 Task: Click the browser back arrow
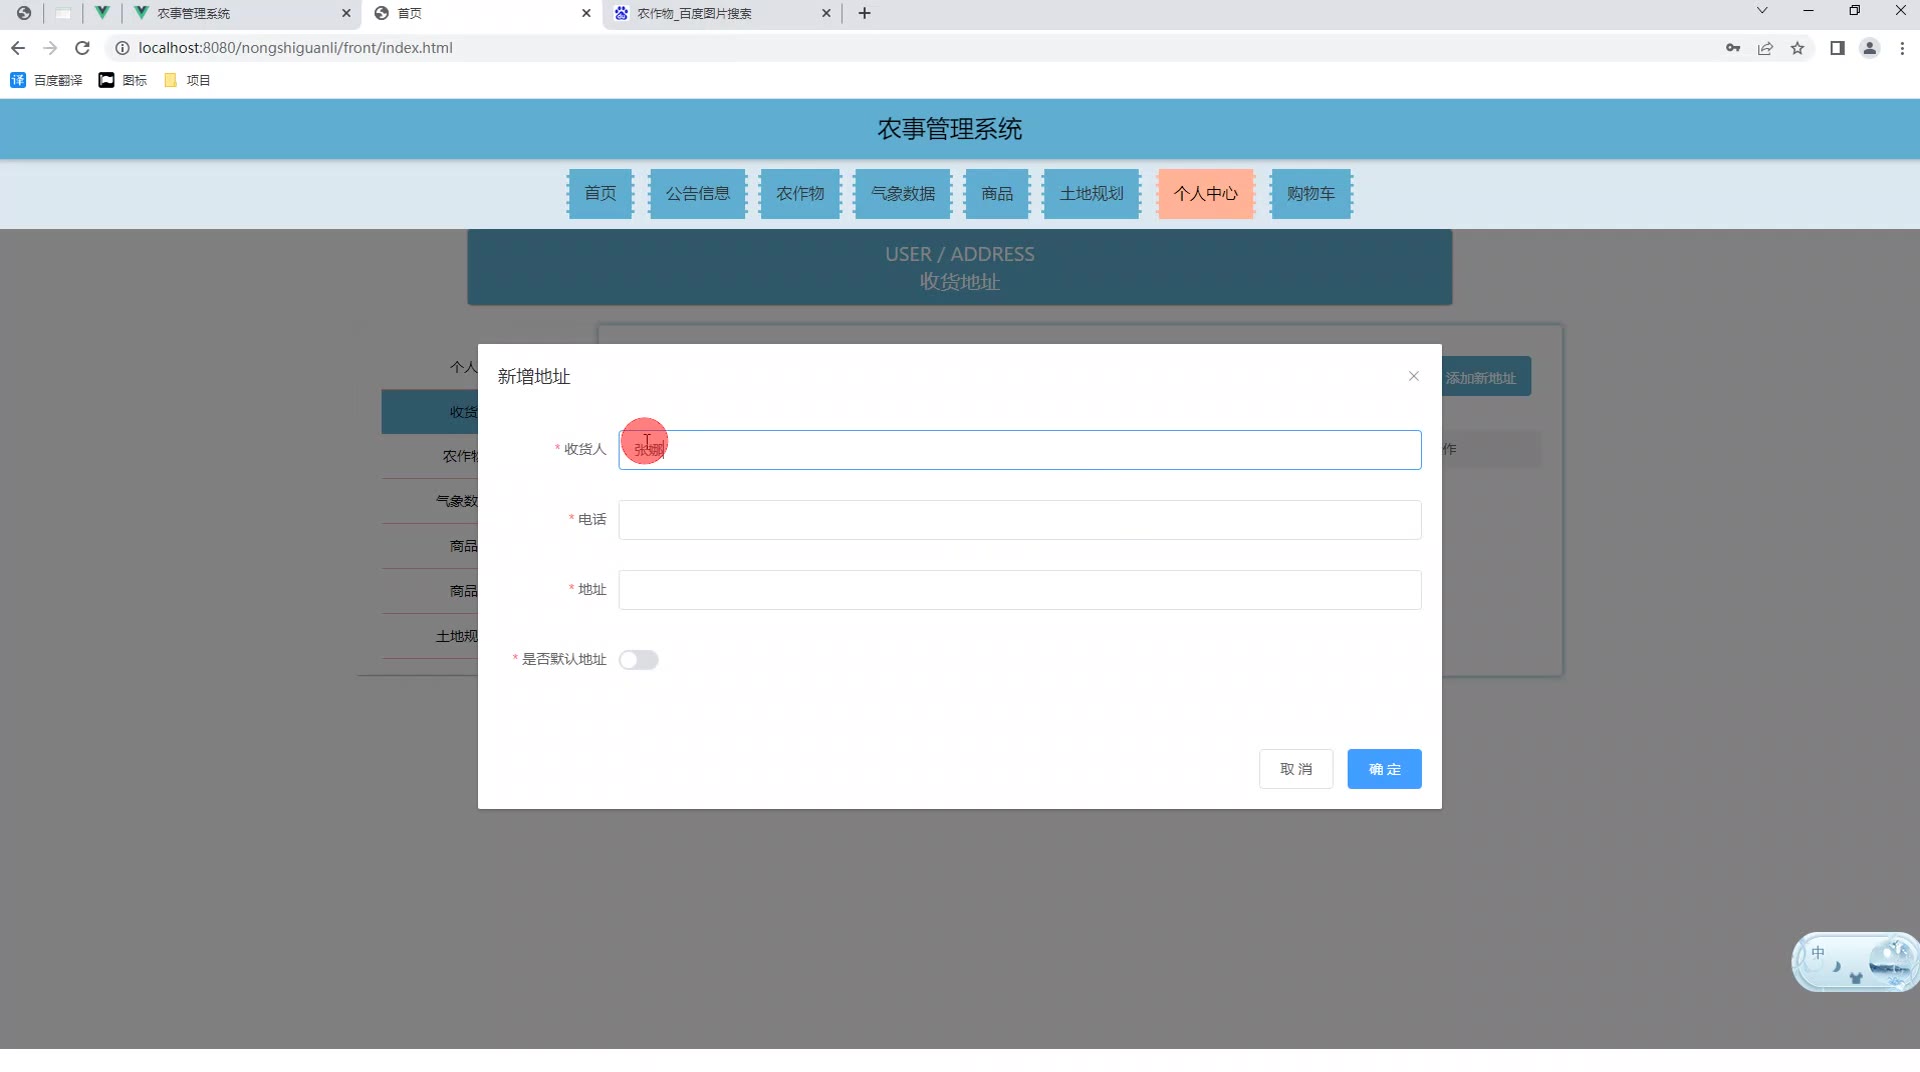18,48
